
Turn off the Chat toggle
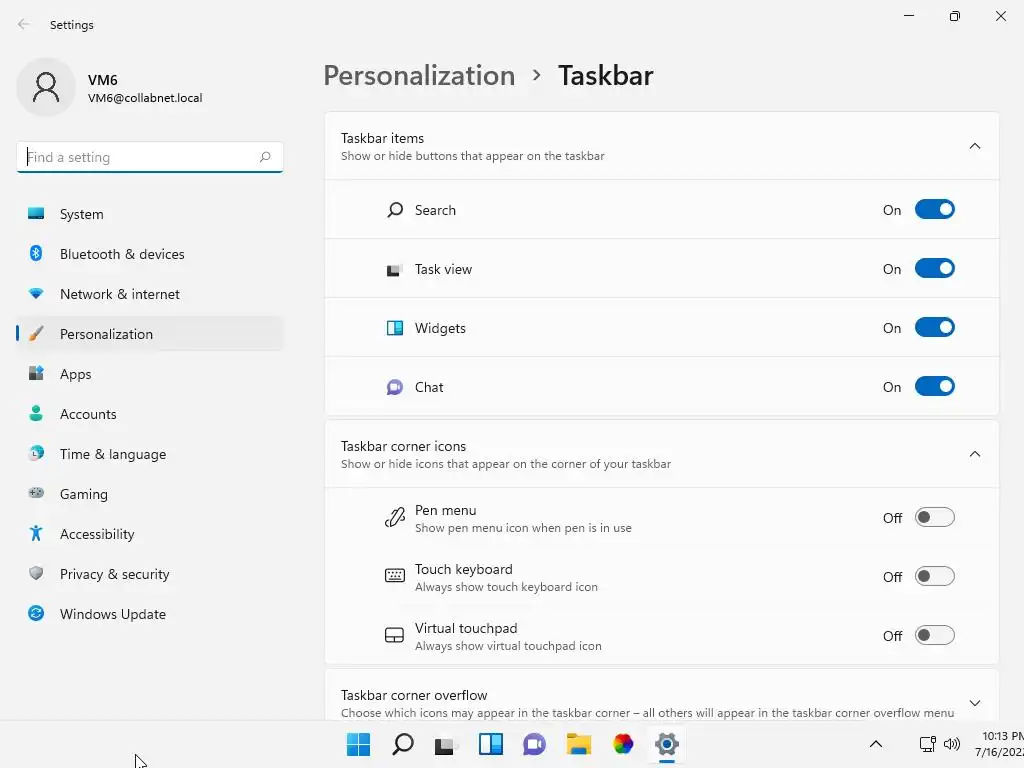coord(935,387)
